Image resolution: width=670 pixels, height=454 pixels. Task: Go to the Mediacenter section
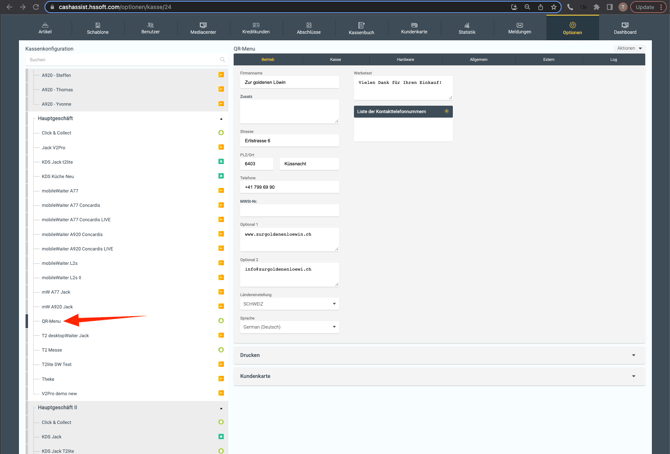tap(203, 28)
